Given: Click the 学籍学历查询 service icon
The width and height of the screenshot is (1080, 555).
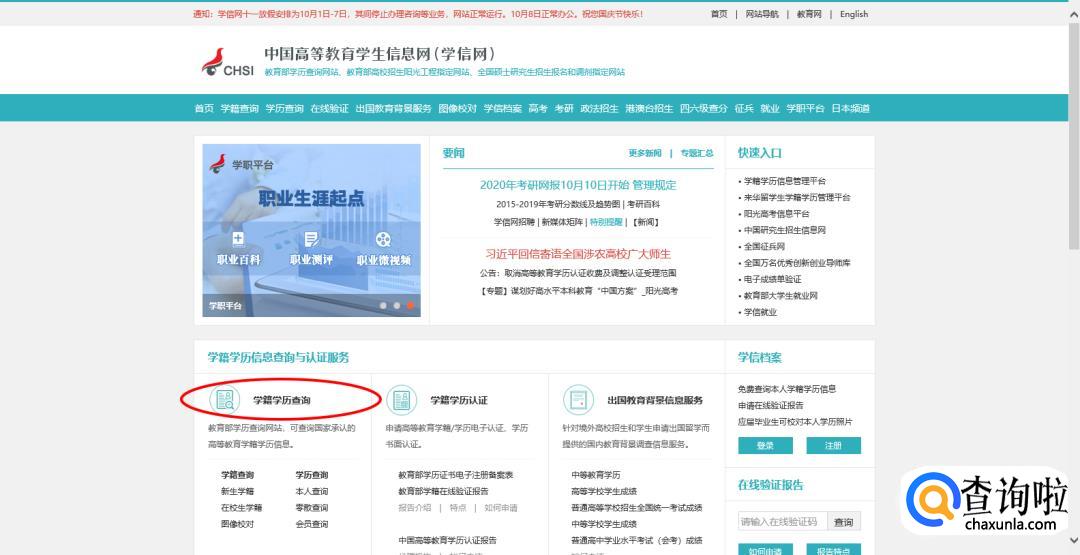Looking at the screenshot, I should point(225,400).
